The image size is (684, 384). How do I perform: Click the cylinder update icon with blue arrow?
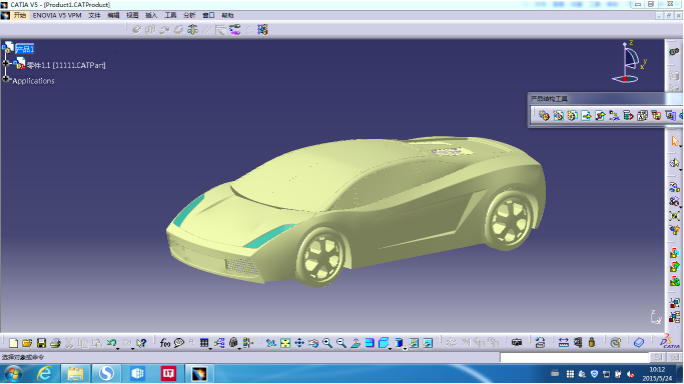(540, 343)
